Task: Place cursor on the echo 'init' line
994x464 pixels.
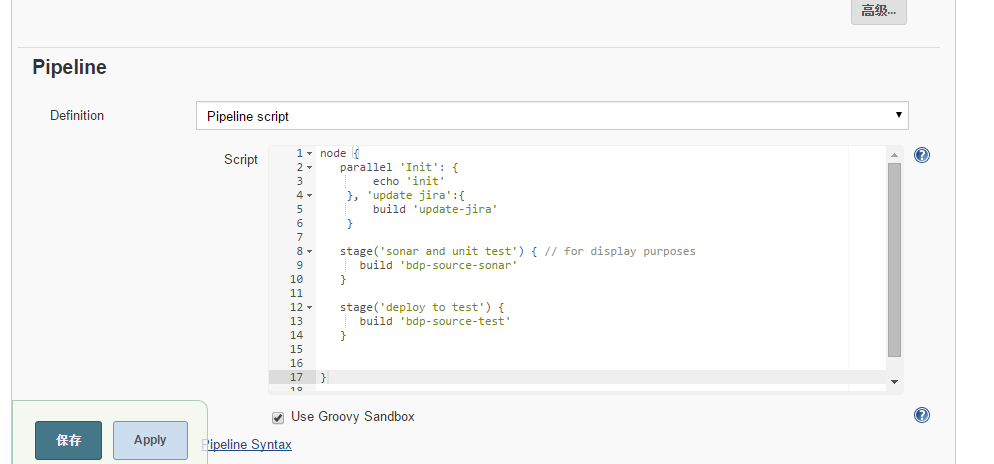Action: [x=408, y=181]
